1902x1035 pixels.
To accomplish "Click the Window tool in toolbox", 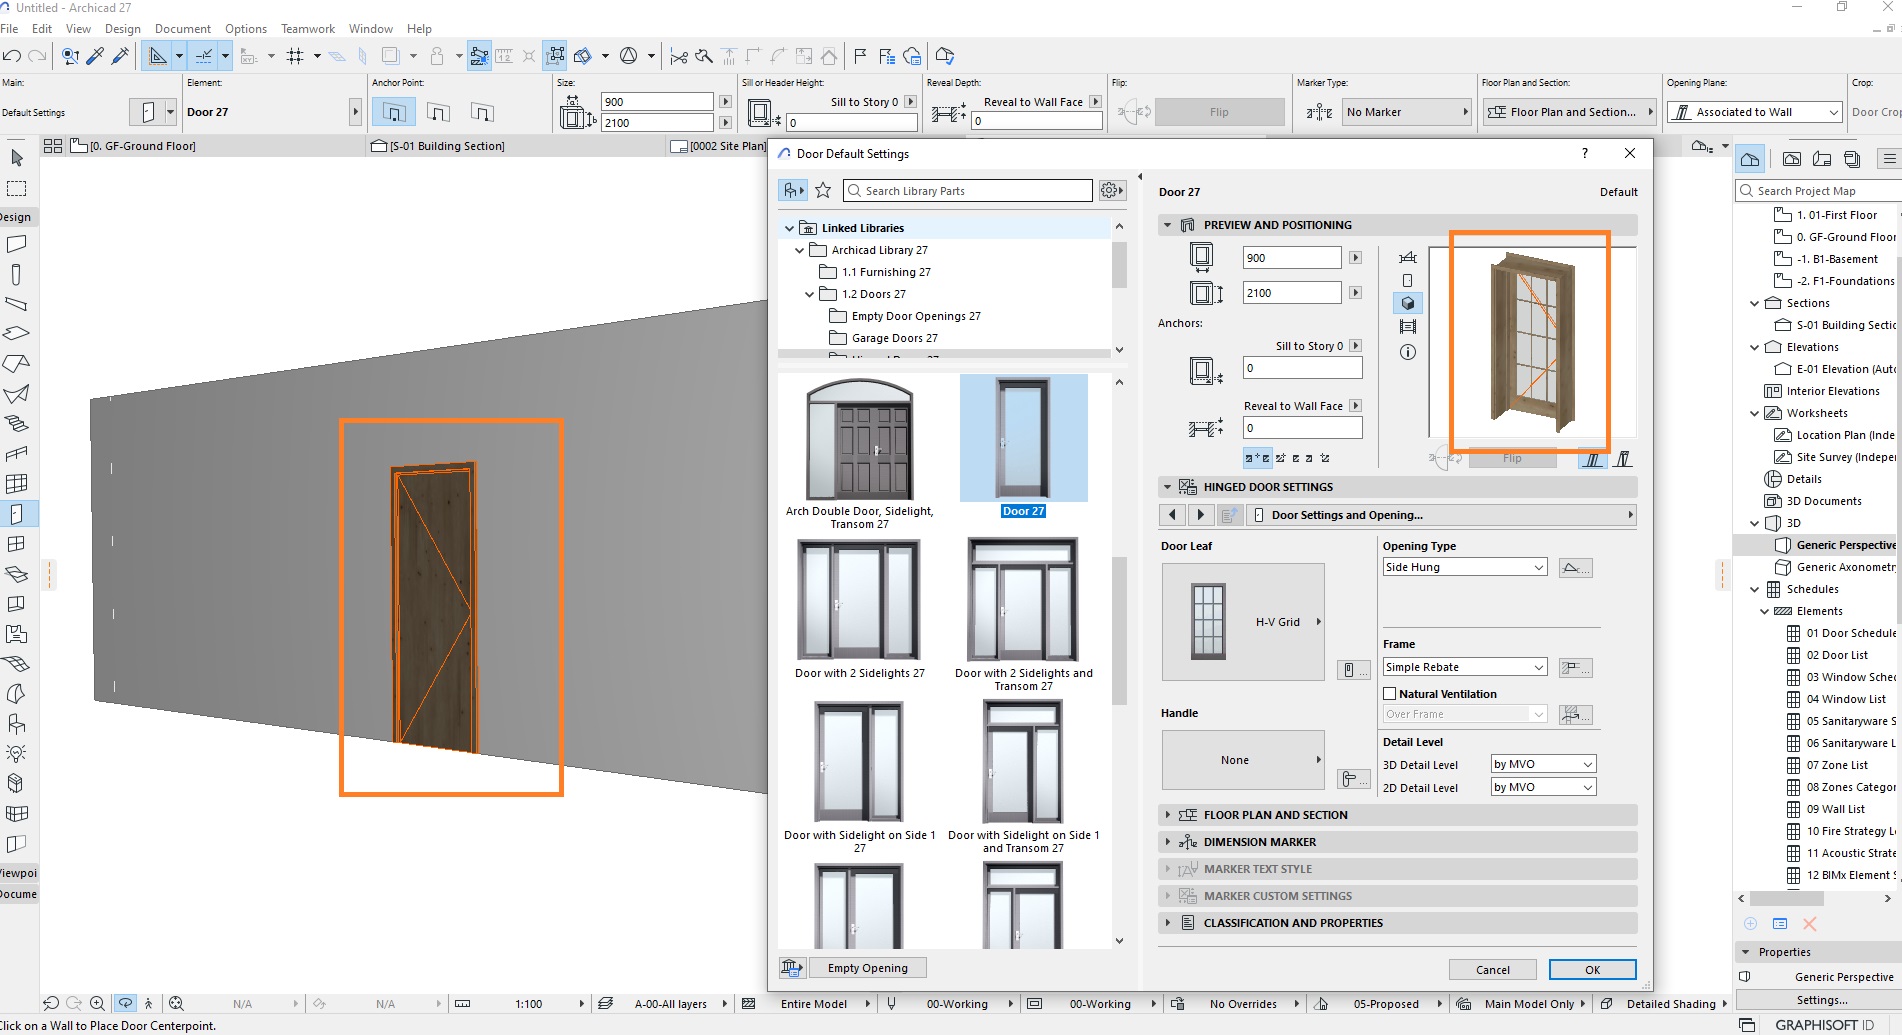I will (x=16, y=544).
